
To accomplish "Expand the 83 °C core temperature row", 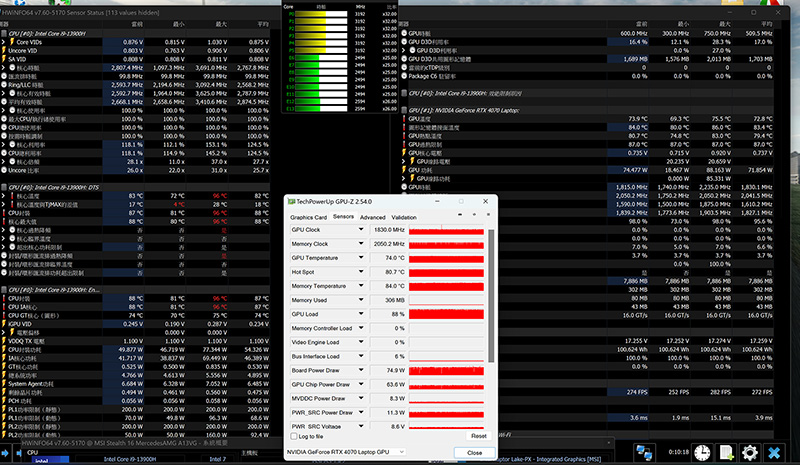I will coord(4,196).
